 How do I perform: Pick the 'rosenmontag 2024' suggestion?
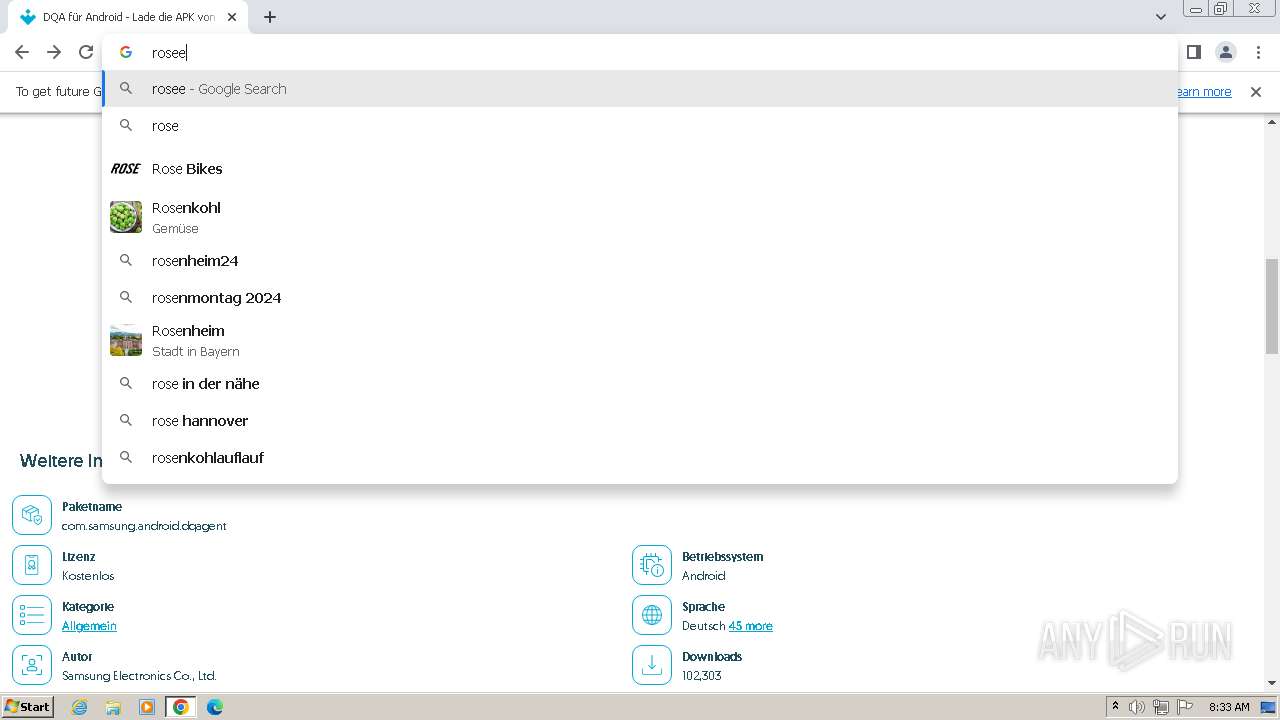coord(640,298)
